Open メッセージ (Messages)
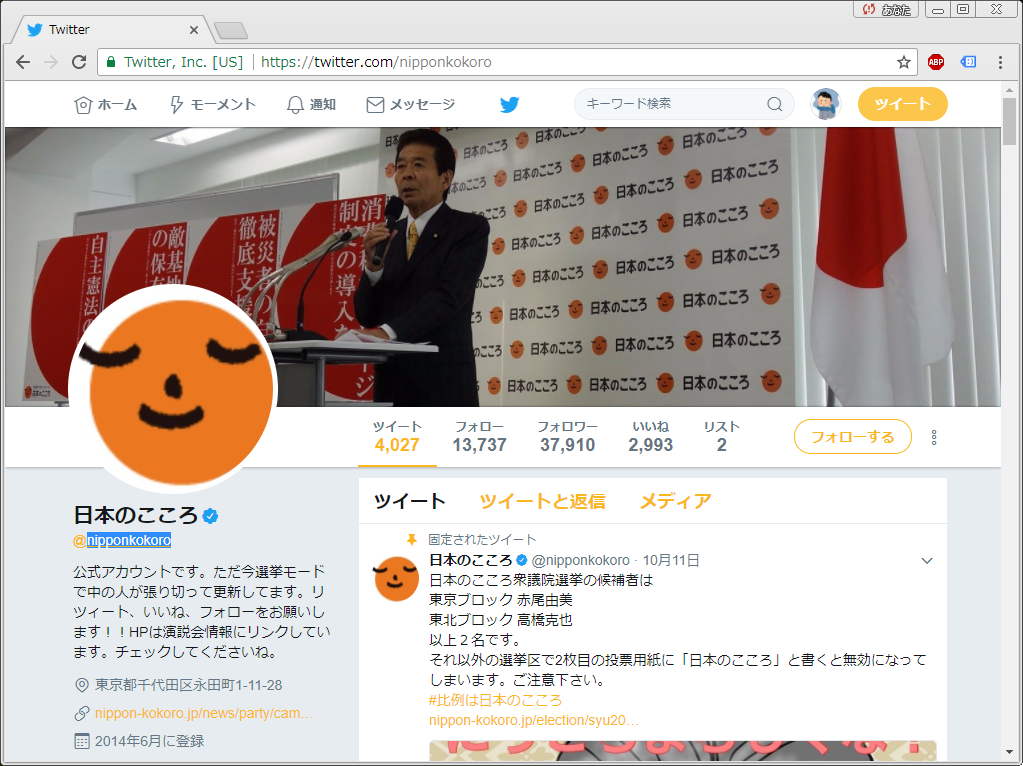Image resolution: width=1023 pixels, height=766 pixels. coord(411,104)
